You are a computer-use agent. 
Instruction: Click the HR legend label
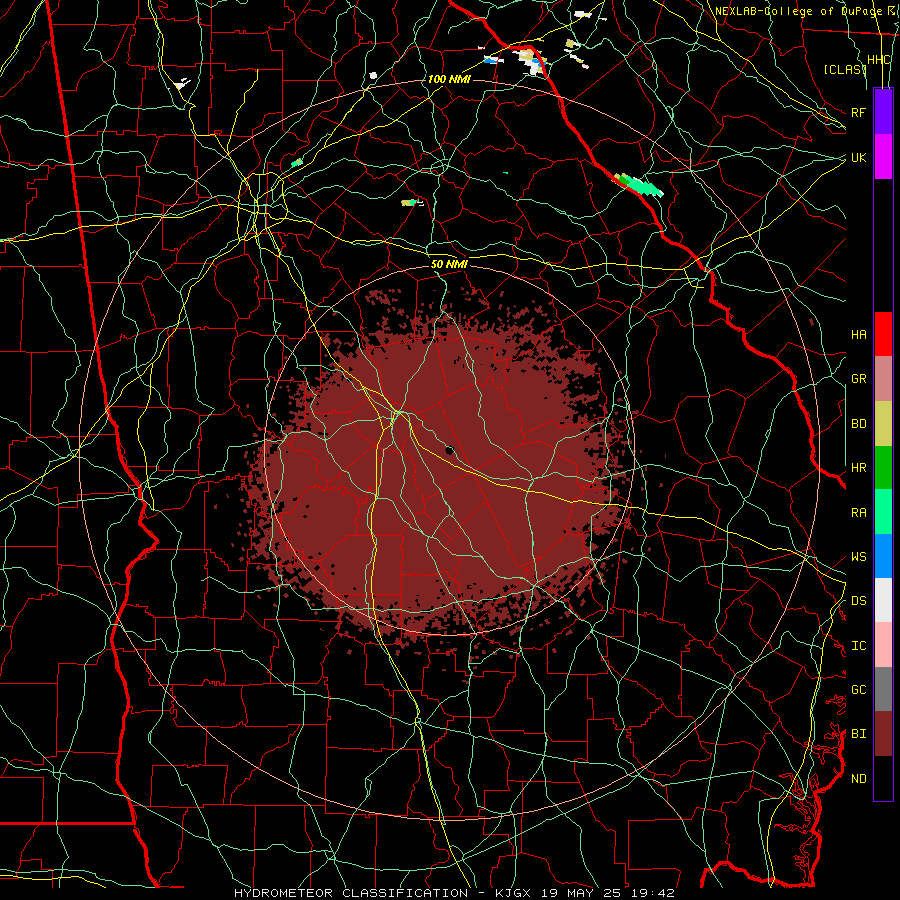pyautogui.click(x=859, y=468)
